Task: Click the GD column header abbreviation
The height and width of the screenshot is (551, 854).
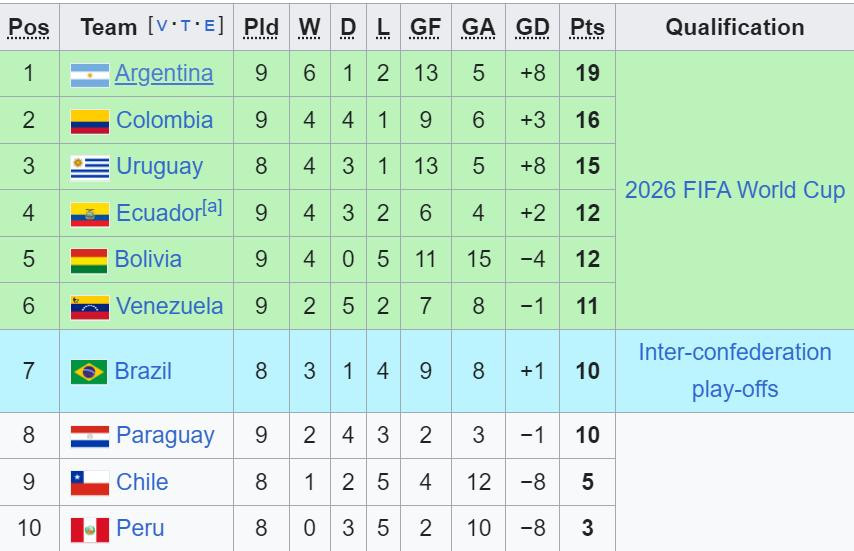Action: (532, 28)
